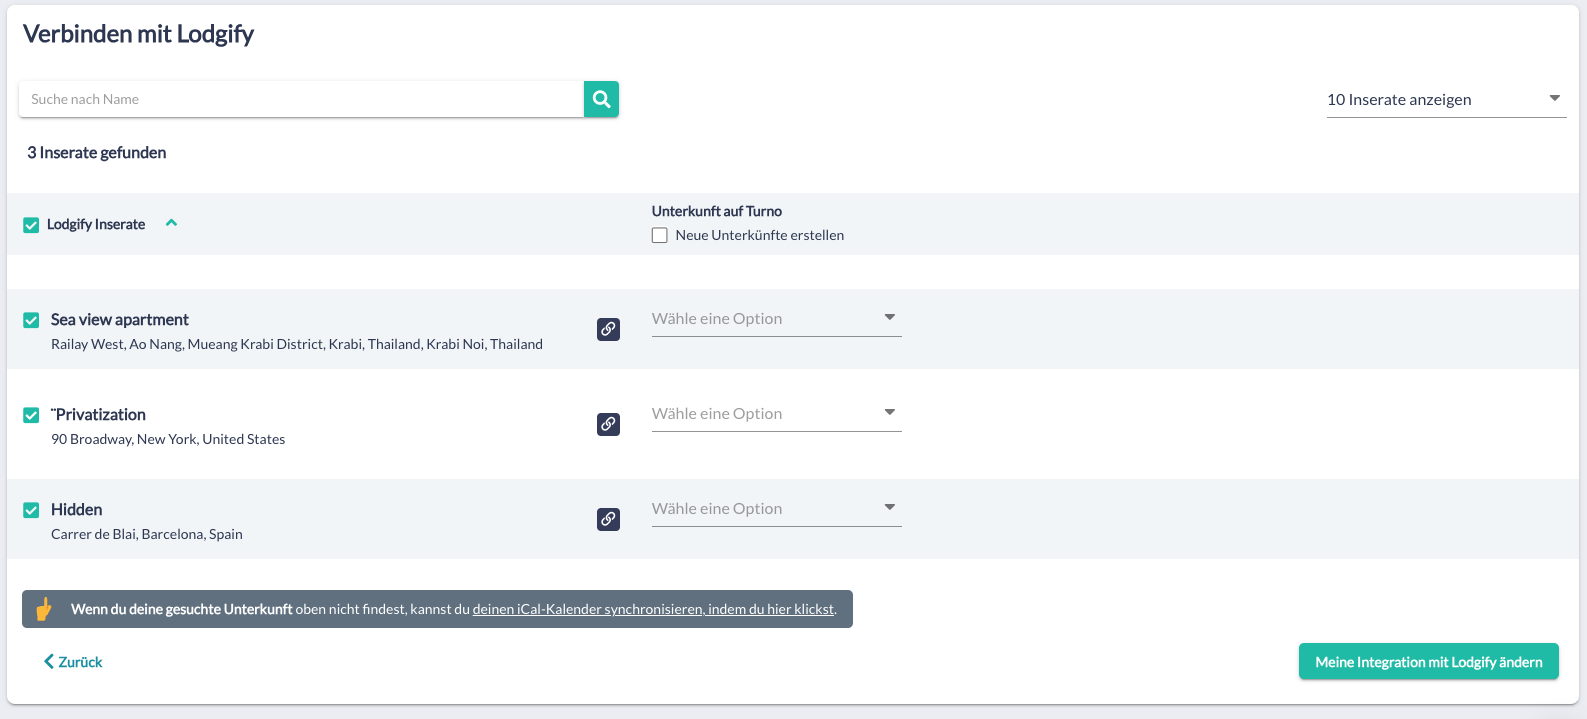This screenshot has width=1587, height=719.
Task: Enable Neue Unterkünfte erstellen checkbox
Action: pyautogui.click(x=660, y=236)
